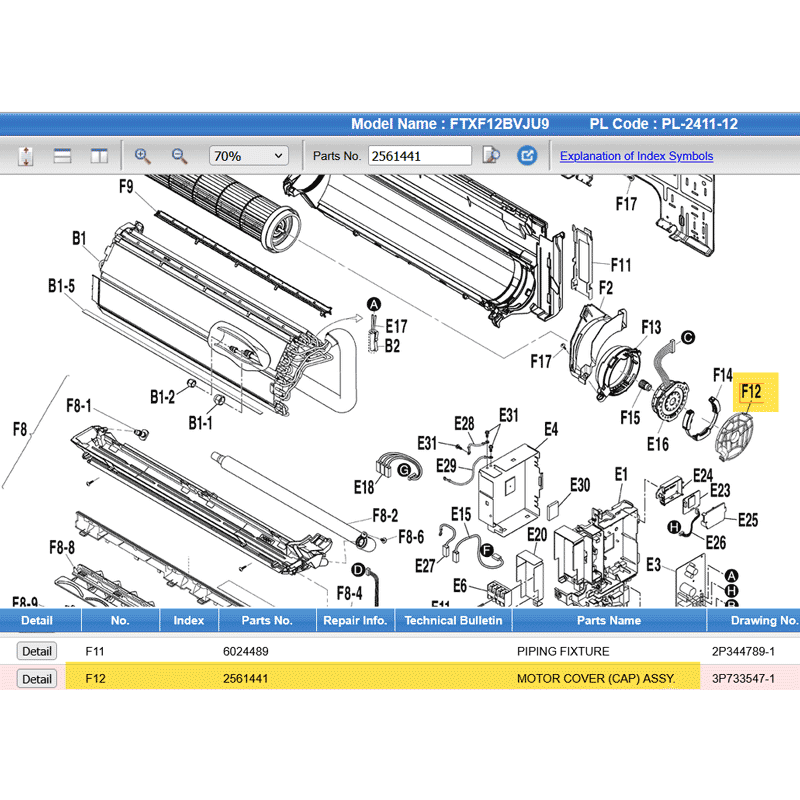Image resolution: width=800 pixels, height=800 pixels.
Task: Open Explanation of Index Symbols link
Action: 636,156
